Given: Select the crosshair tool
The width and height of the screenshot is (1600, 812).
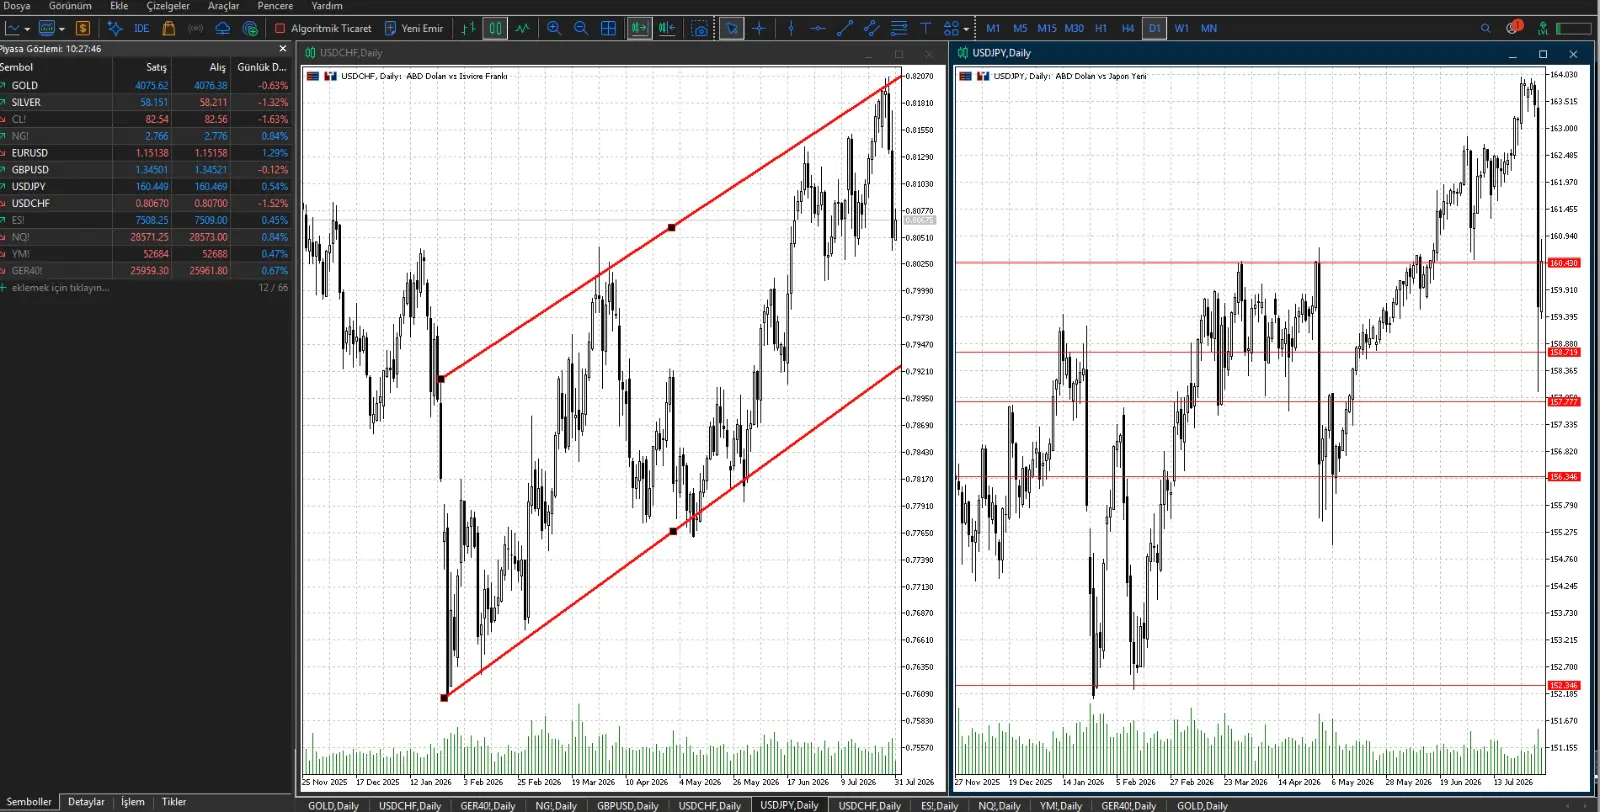Looking at the screenshot, I should 759,28.
